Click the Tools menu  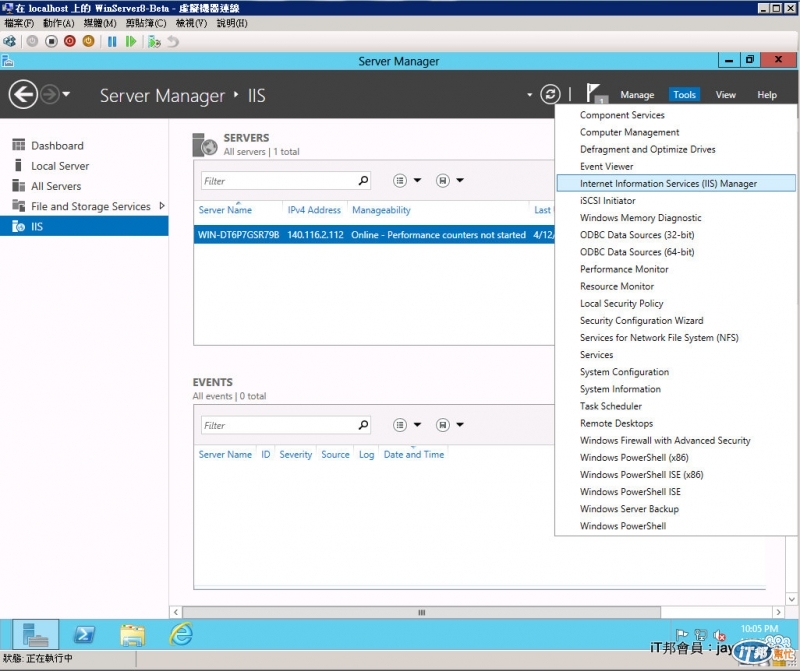click(x=684, y=95)
